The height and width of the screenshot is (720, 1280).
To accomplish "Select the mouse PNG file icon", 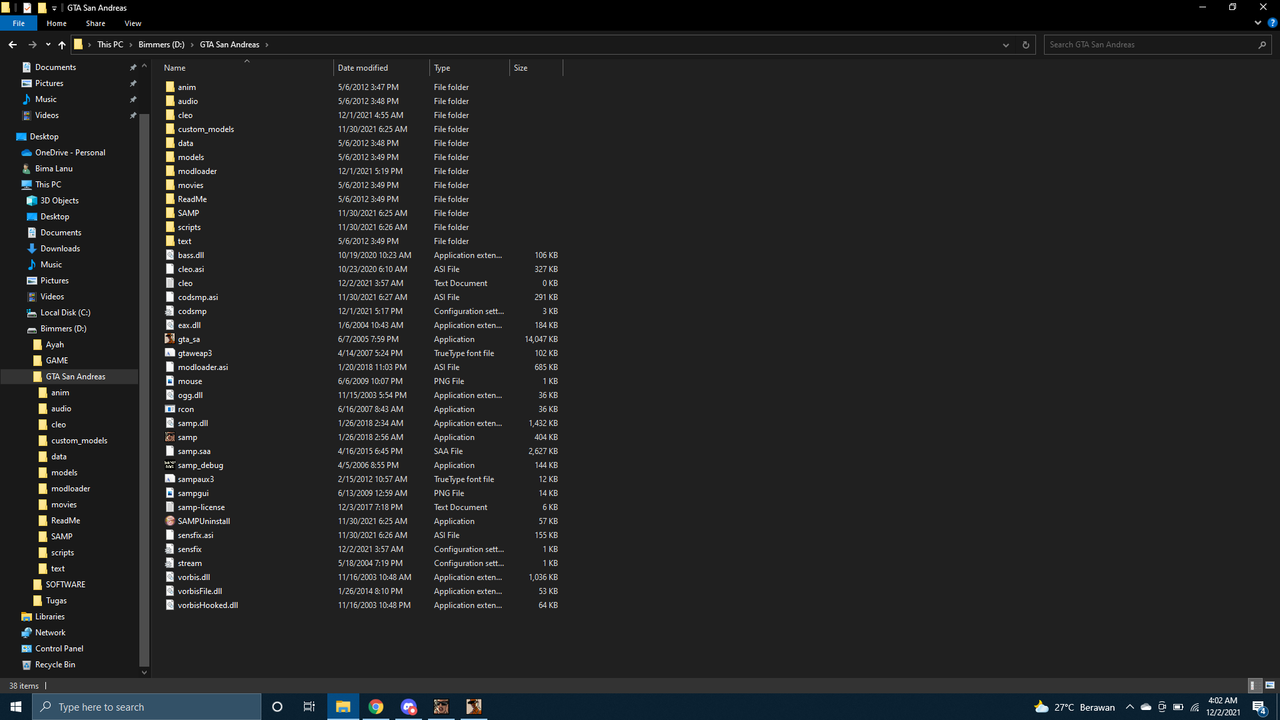I will (170, 381).
